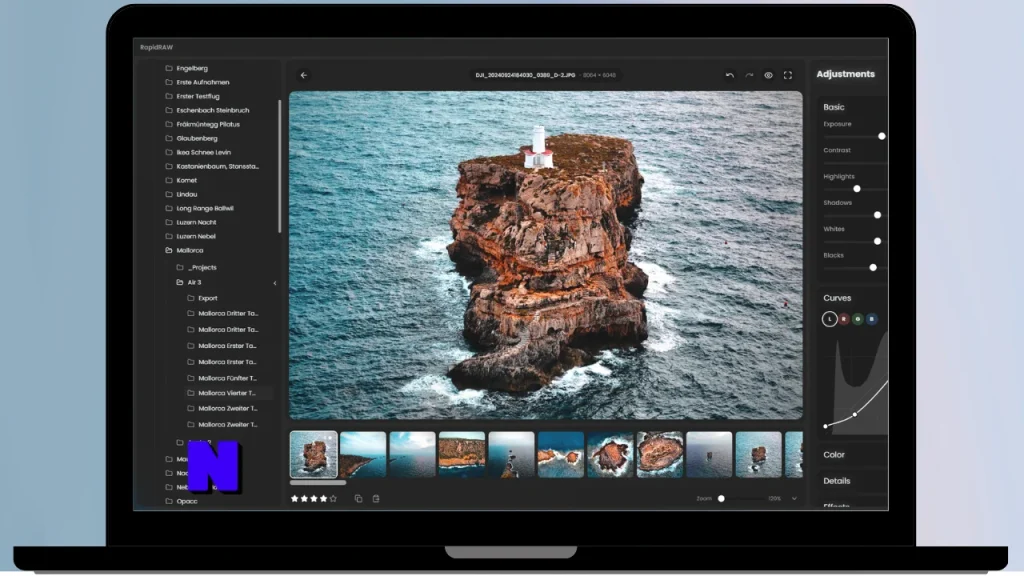Click the Shadows slider handle
The image size is (1024, 576).
[x=878, y=215]
